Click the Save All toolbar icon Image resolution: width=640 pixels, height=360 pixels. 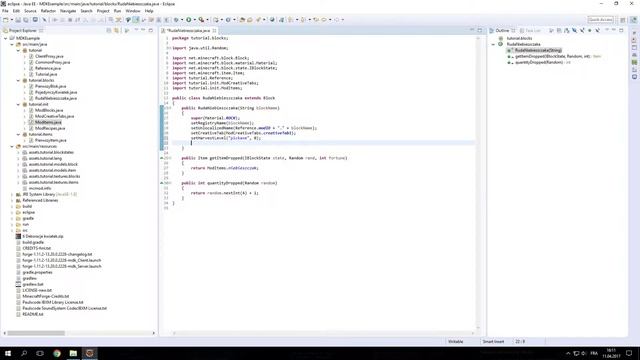coord(26,20)
